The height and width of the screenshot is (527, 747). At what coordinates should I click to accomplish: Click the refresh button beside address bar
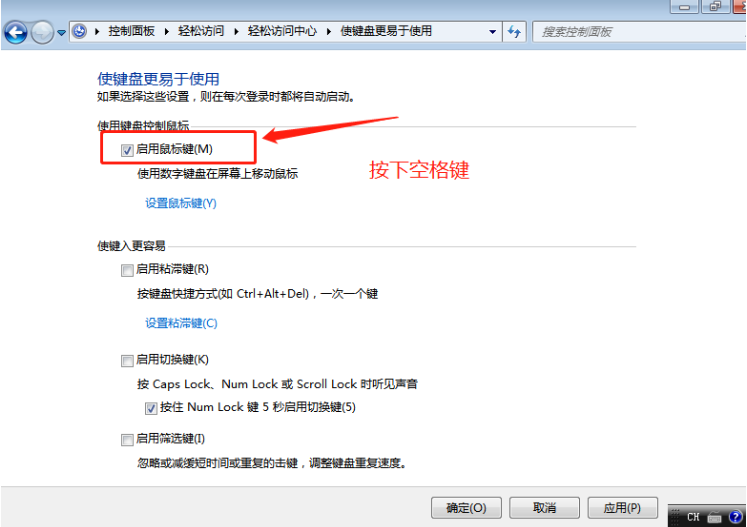(x=515, y=32)
